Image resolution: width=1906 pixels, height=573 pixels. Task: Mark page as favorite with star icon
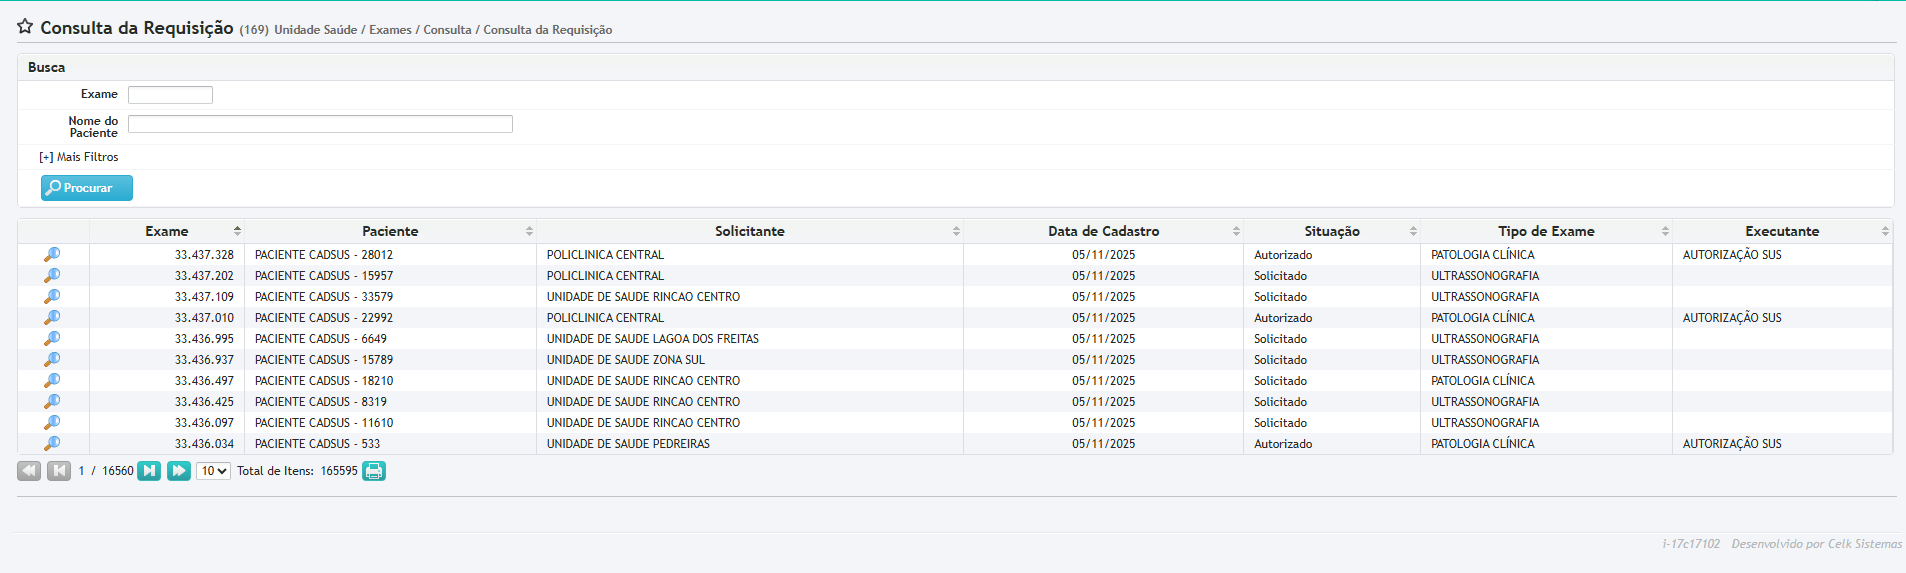25,27
